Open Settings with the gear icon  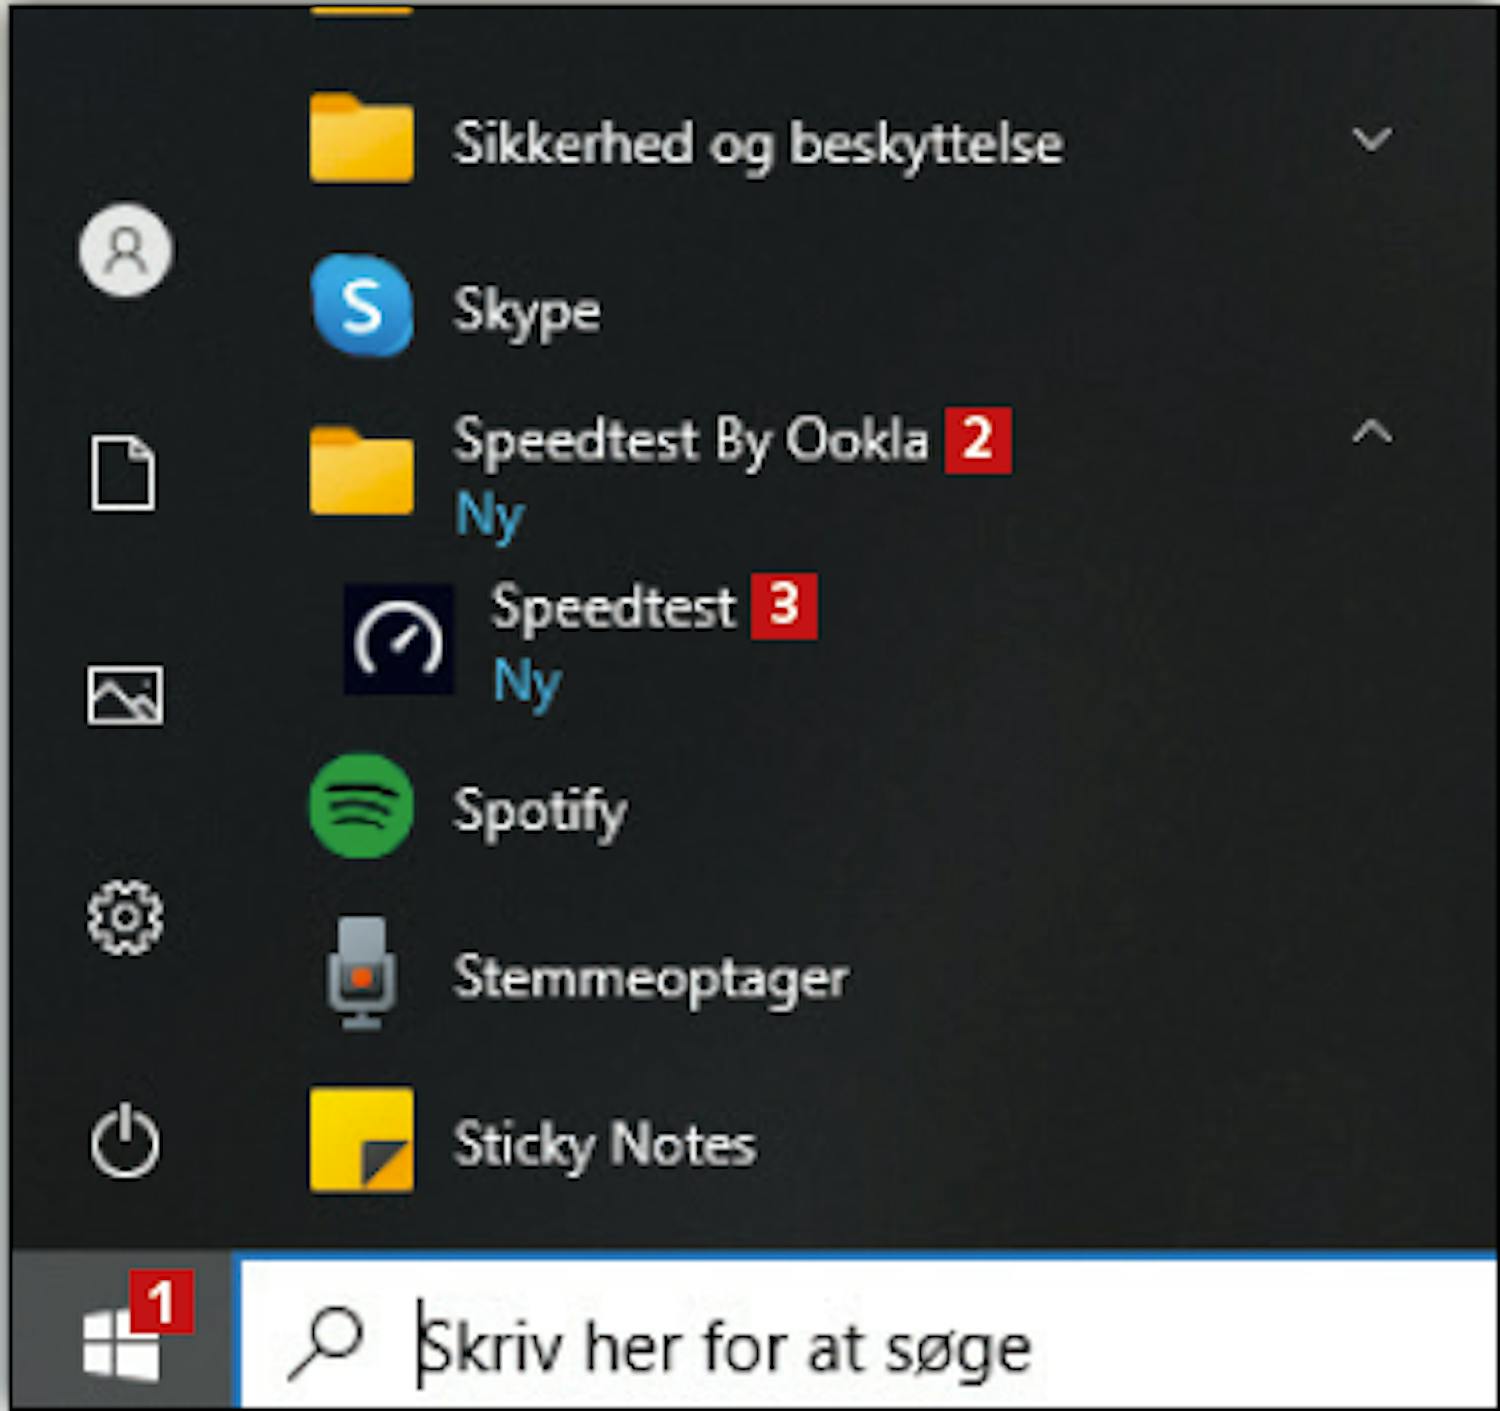(125, 917)
